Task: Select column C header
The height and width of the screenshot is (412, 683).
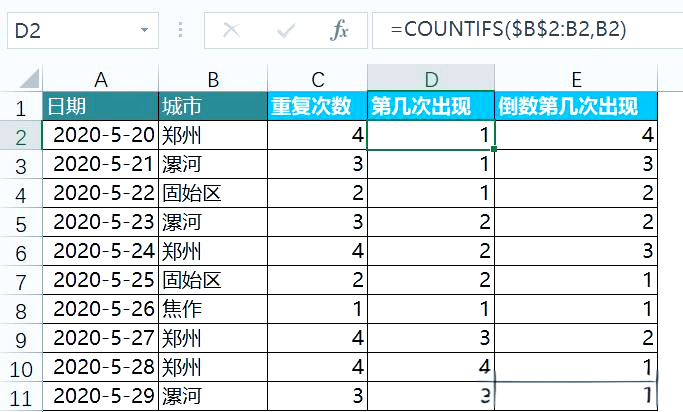Action: (x=318, y=79)
